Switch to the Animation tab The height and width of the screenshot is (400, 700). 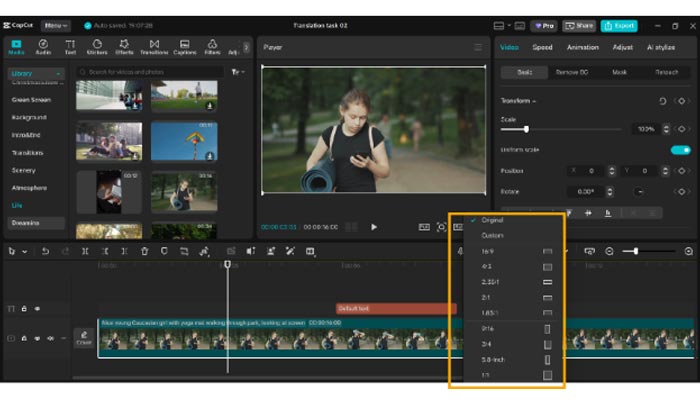point(582,47)
